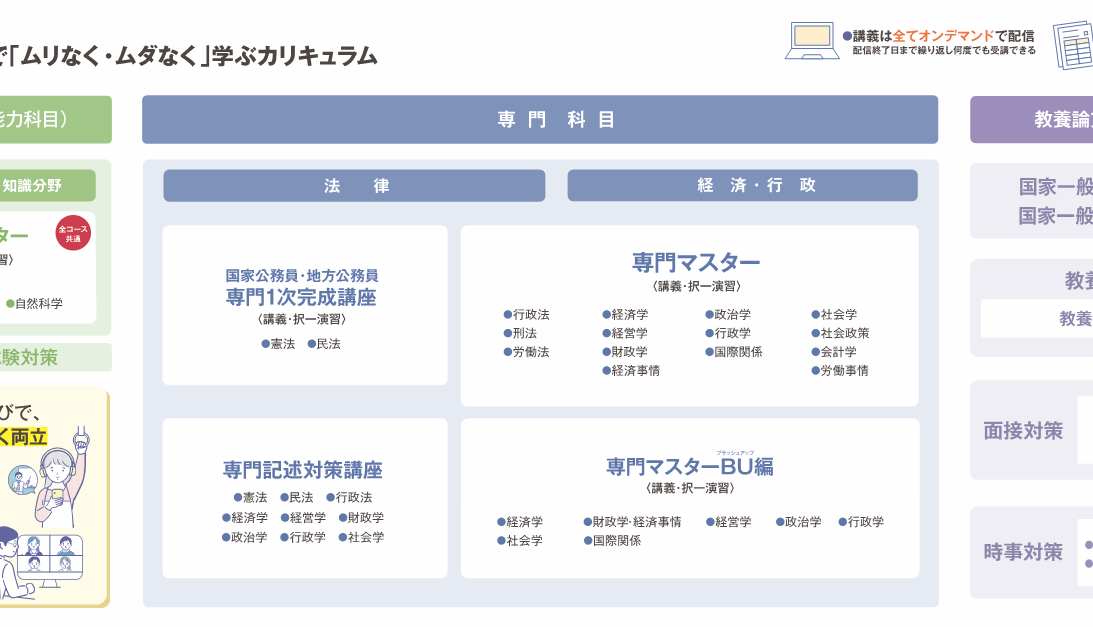The width and height of the screenshot is (1093, 627).
Task: Click the 刑法 subject in 専門マスター
Action: [521, 333]
